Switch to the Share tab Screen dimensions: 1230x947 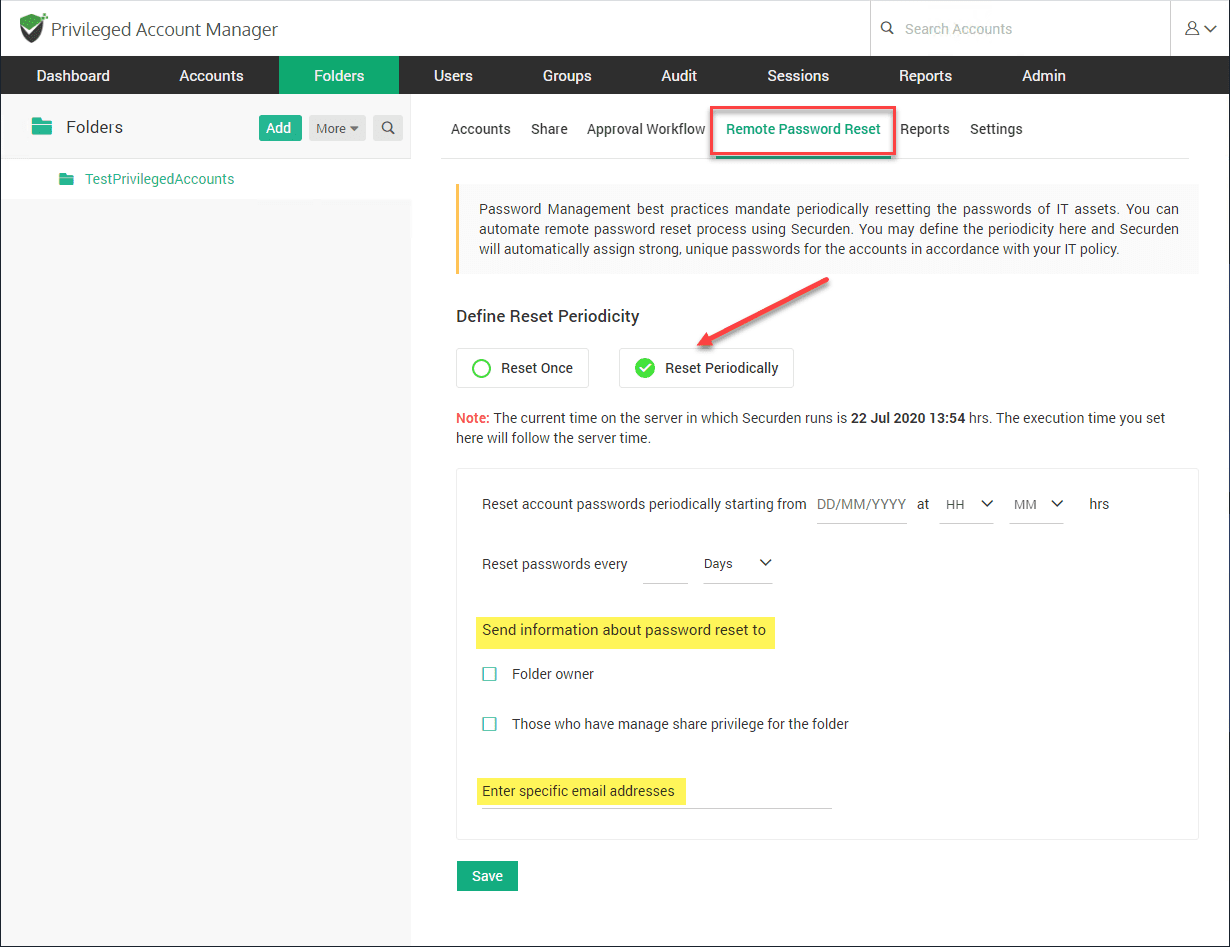549,129
